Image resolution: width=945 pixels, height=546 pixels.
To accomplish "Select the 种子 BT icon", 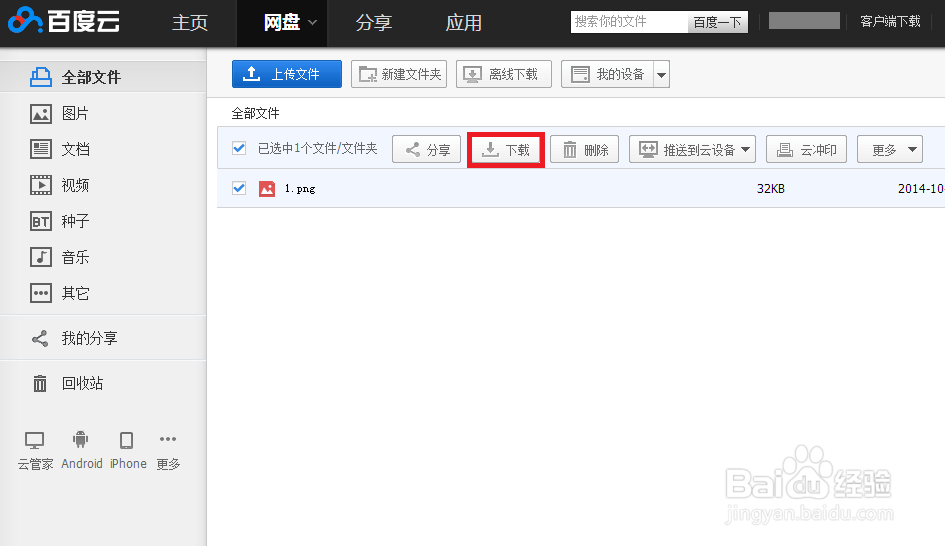I will point(40,221).
